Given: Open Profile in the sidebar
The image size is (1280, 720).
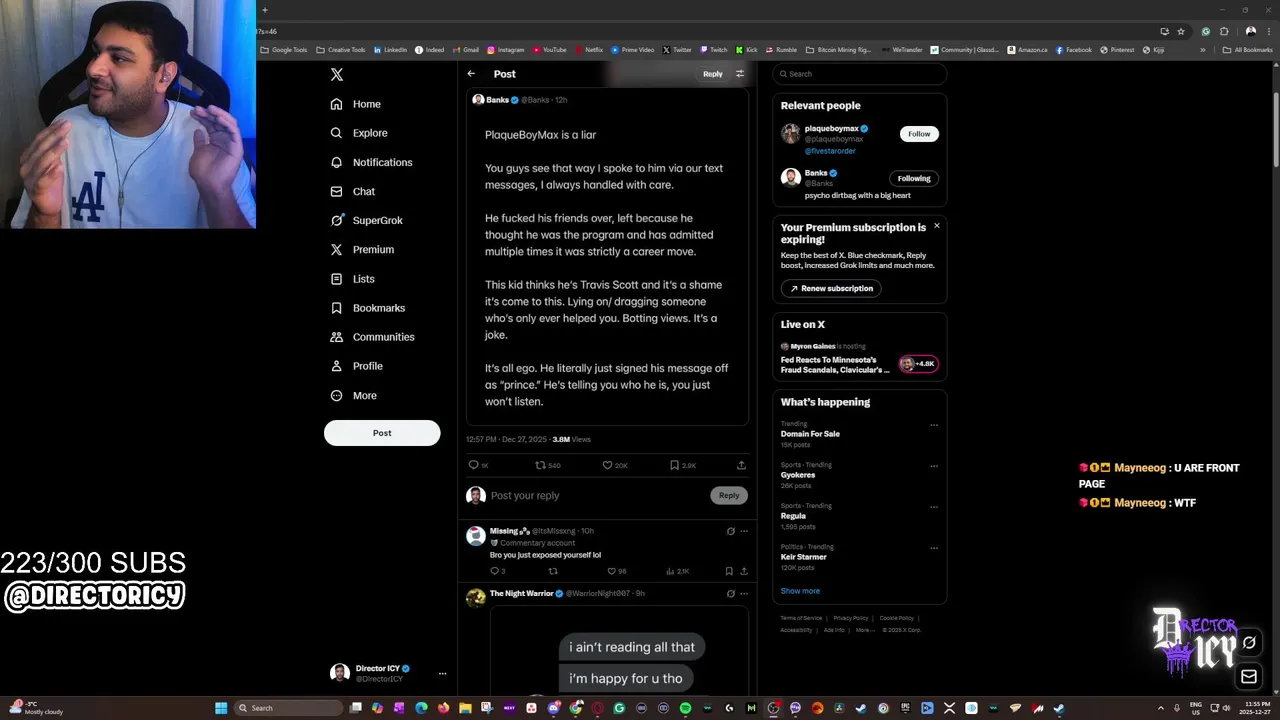Looking at the screenshot, I should [356, 366].
